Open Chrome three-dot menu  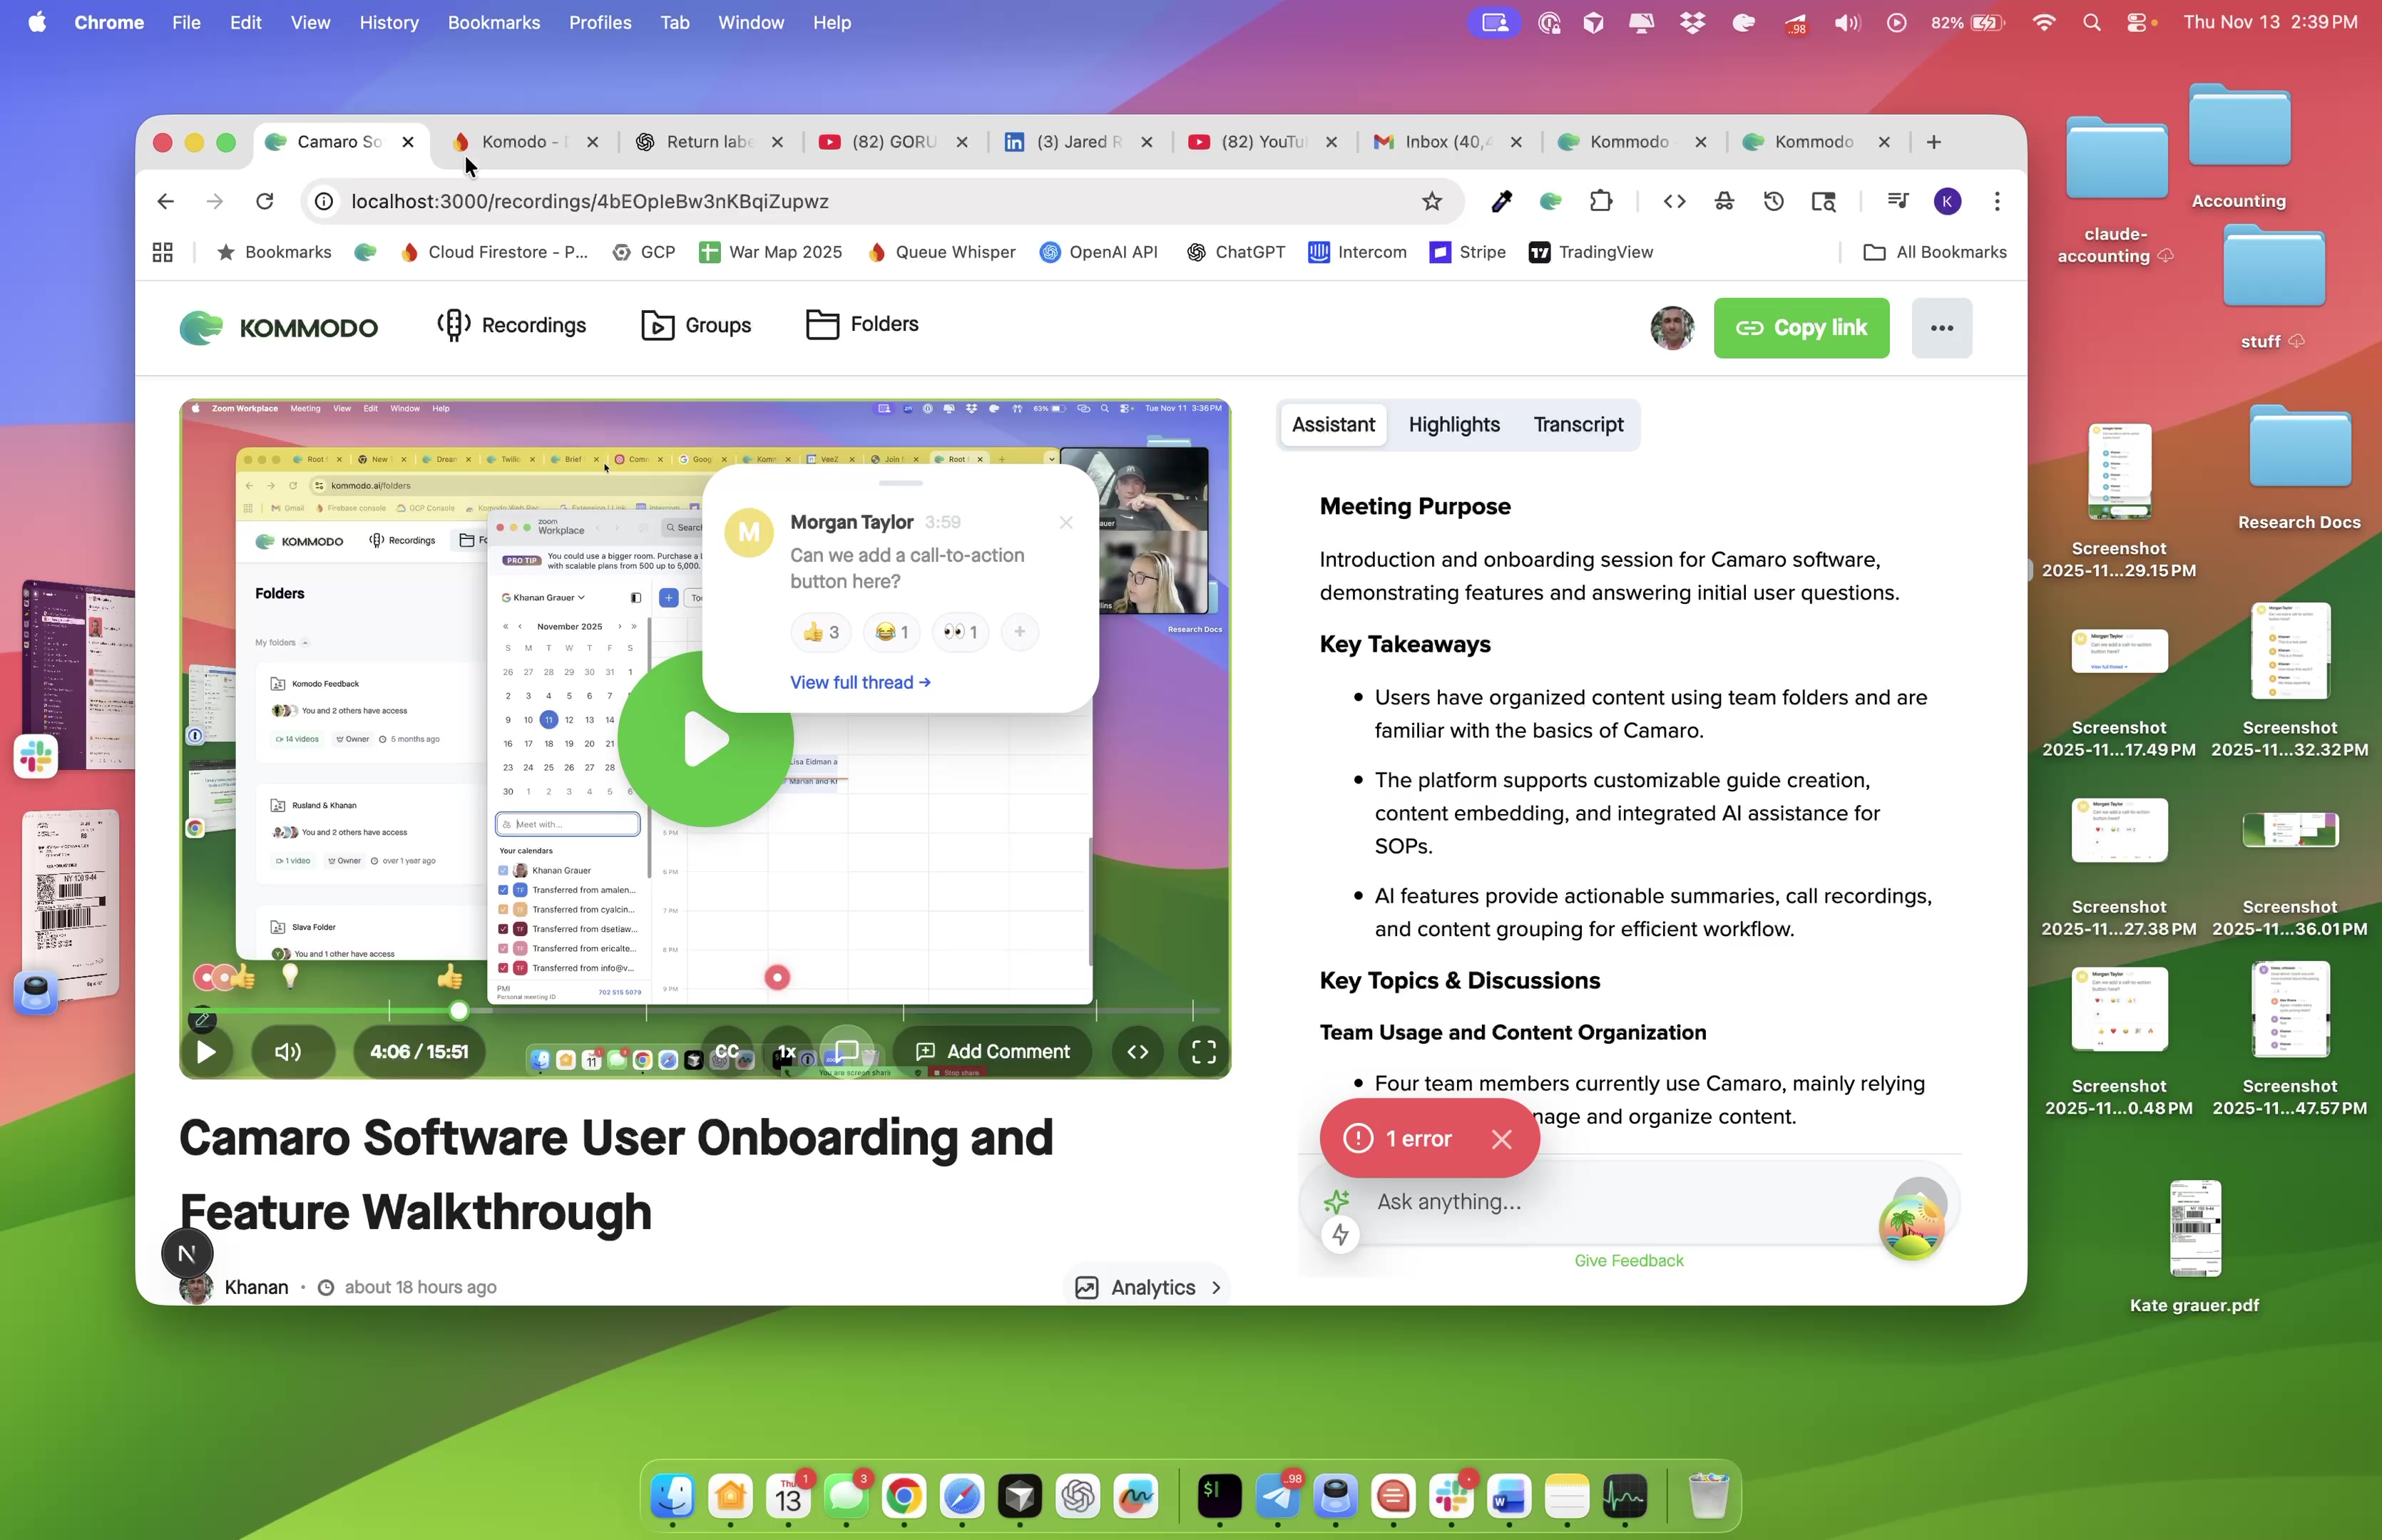coord(1997,201)
